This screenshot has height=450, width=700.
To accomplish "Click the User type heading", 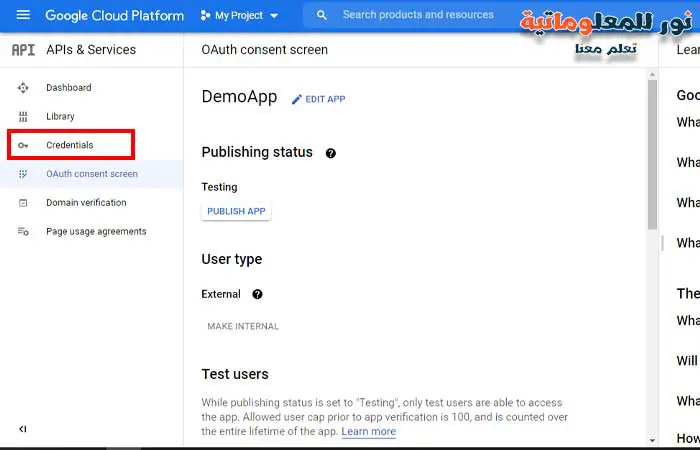I will (x=232, y=259).
